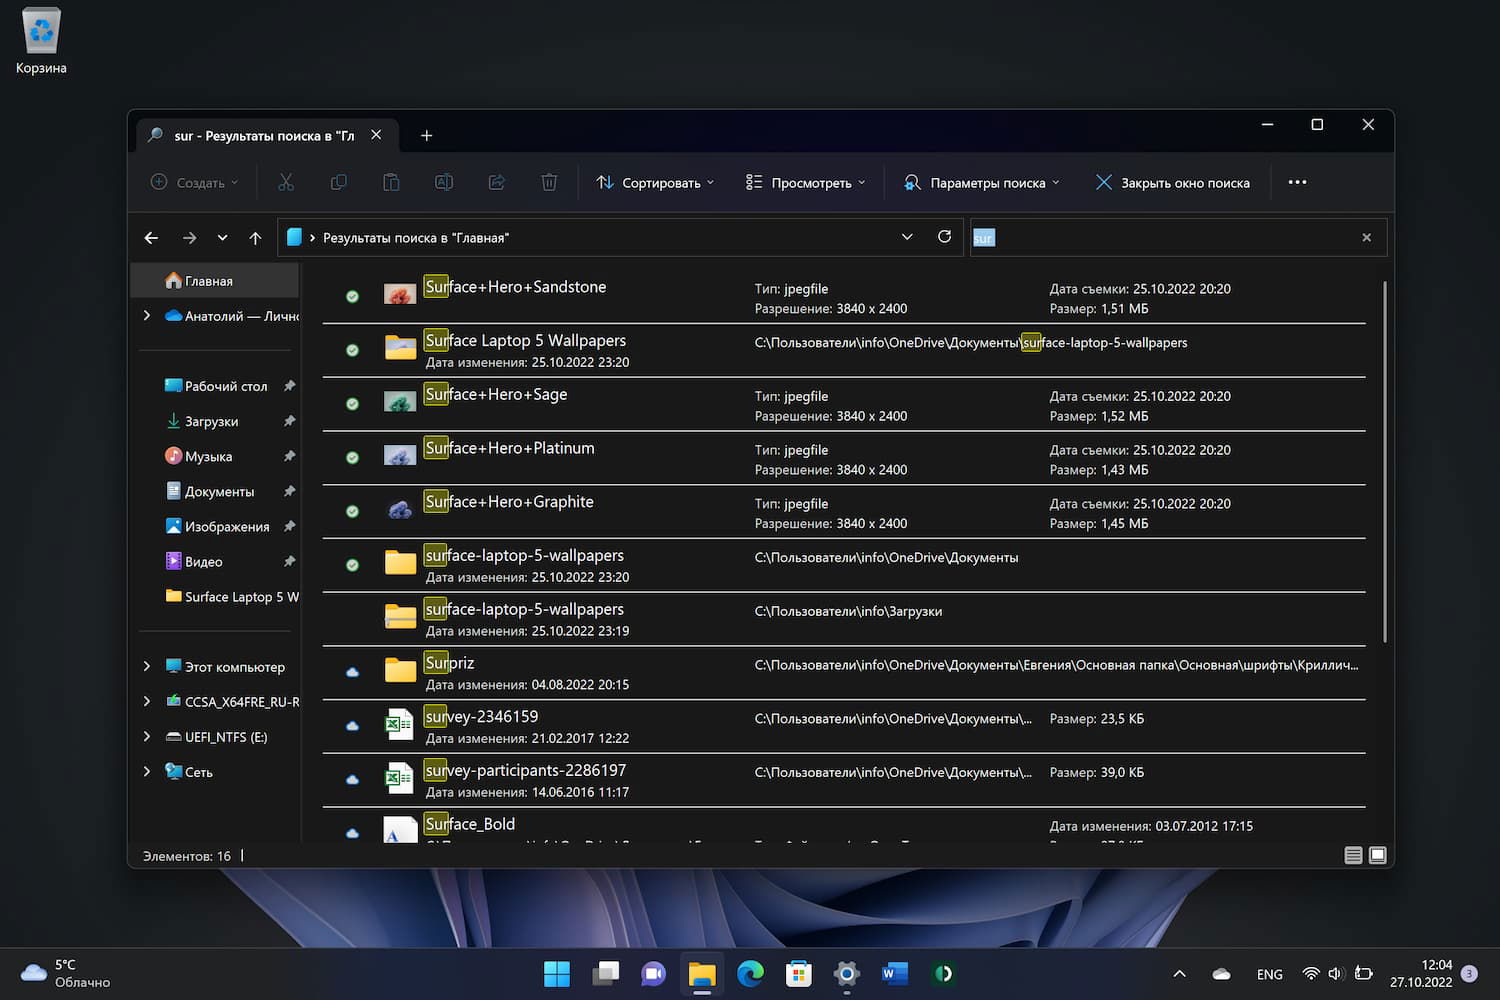Click the Delete trash icon in toolbar
This screenshot has height=1000, width=1500.
point(549,182)
